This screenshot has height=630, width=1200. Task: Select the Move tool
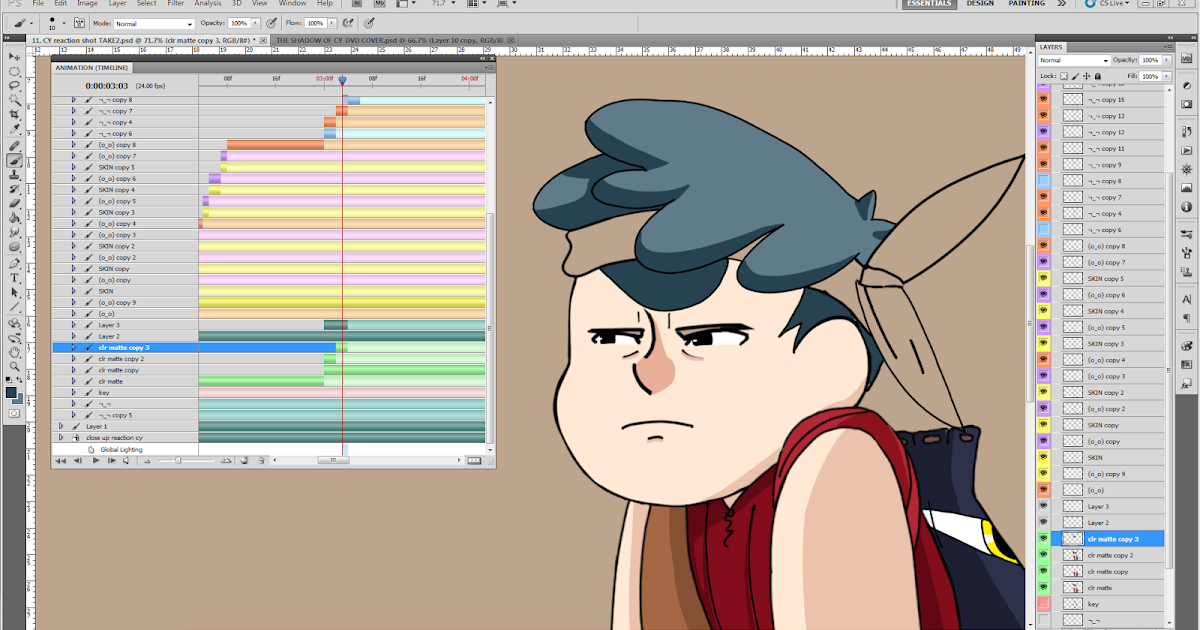pyautogui.click(x=13, y=56)
